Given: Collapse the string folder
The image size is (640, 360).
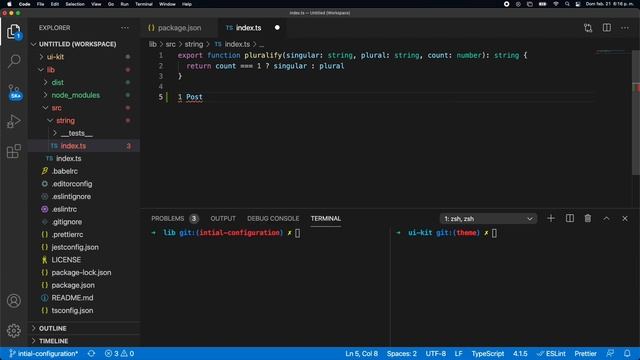Looking at the screenshot, I should (65, 120).
